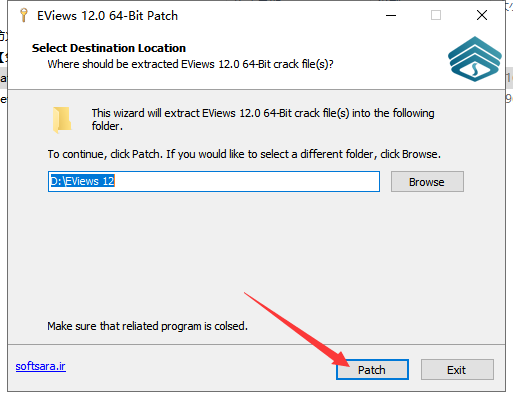This screenshot has height=399, width=513.
Task: Close the EViews 12.0 Patch dialog
Action: [482, 15]
